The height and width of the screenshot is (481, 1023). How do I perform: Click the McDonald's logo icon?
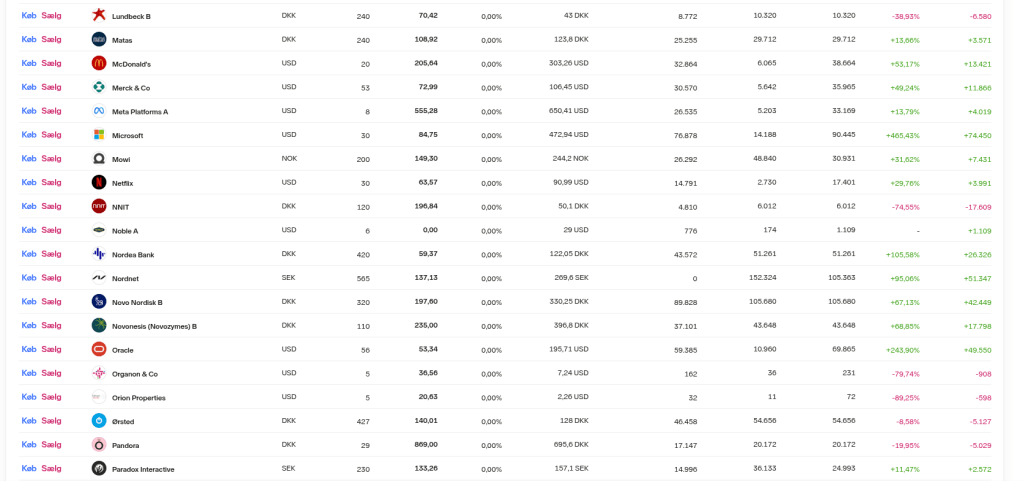pyautogui.click(x=99, y=63)
